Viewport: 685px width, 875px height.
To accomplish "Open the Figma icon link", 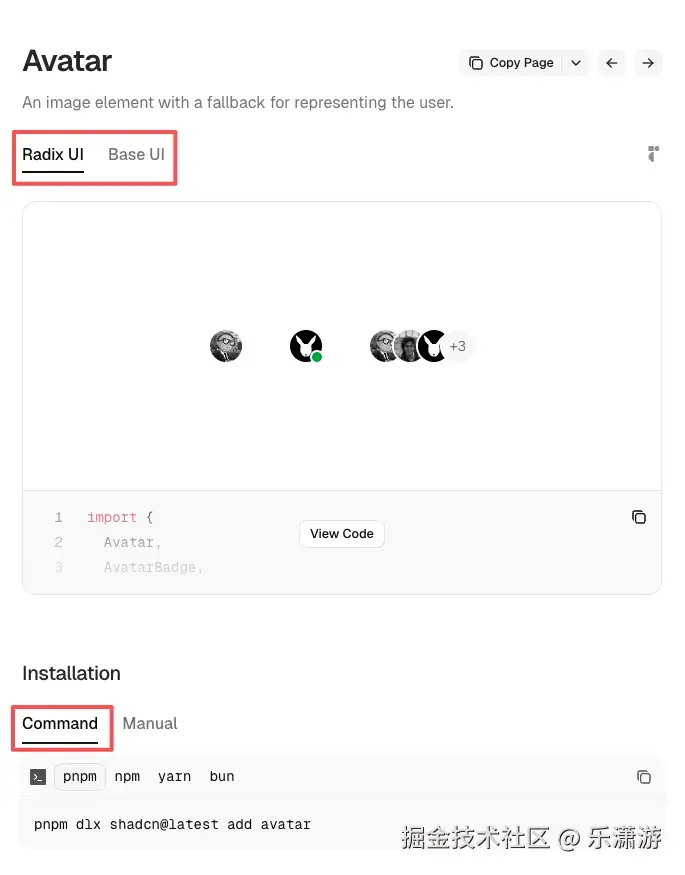I will coord(653,154).
